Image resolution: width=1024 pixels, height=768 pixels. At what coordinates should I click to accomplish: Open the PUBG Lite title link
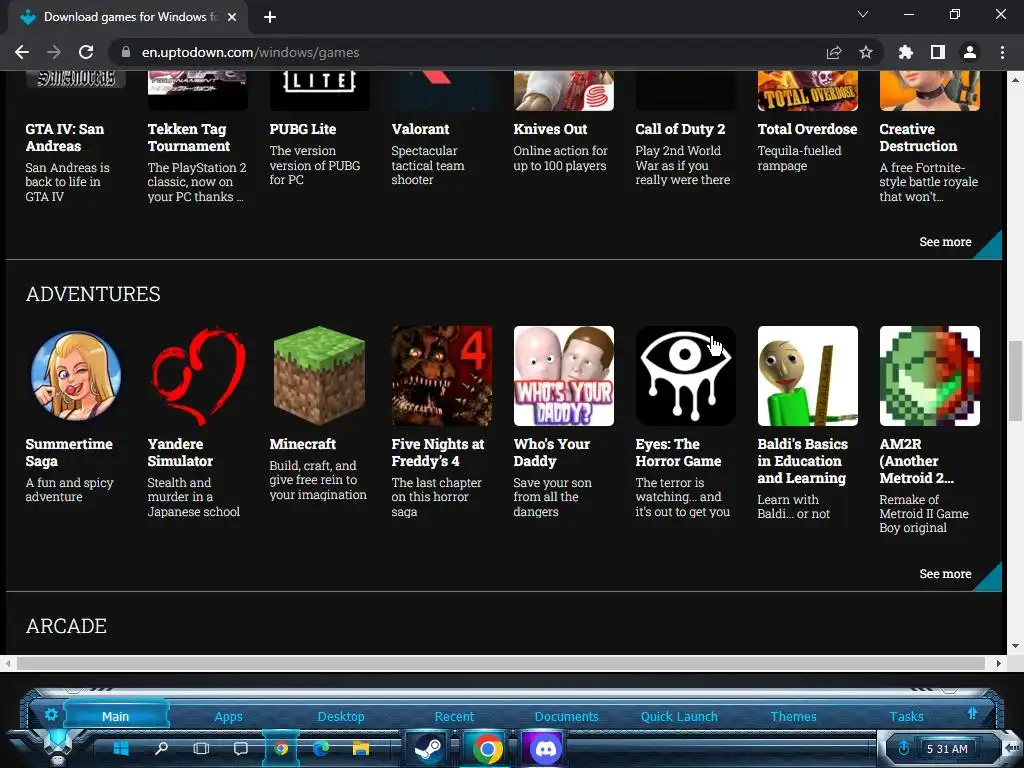click(302, 129)
